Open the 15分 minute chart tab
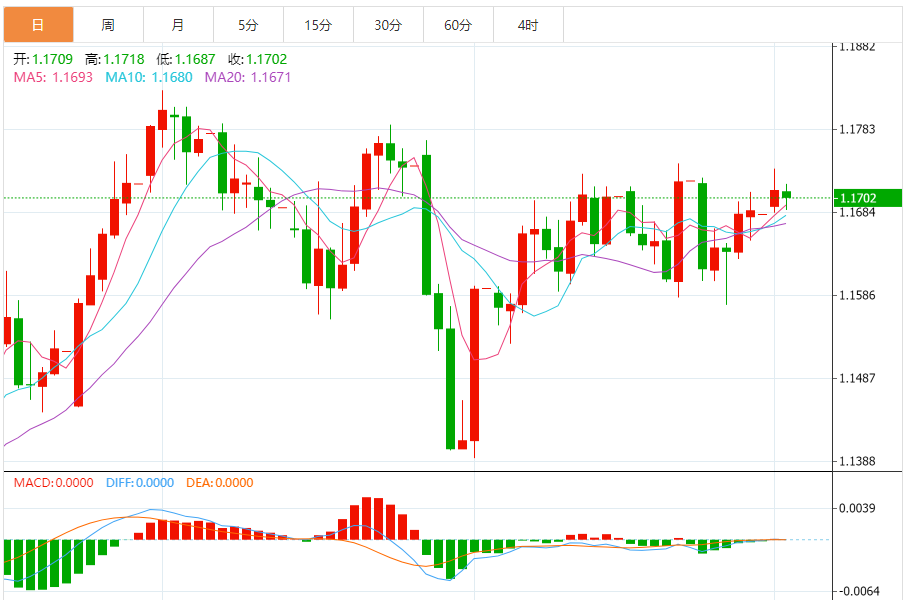 coord(318,25)
